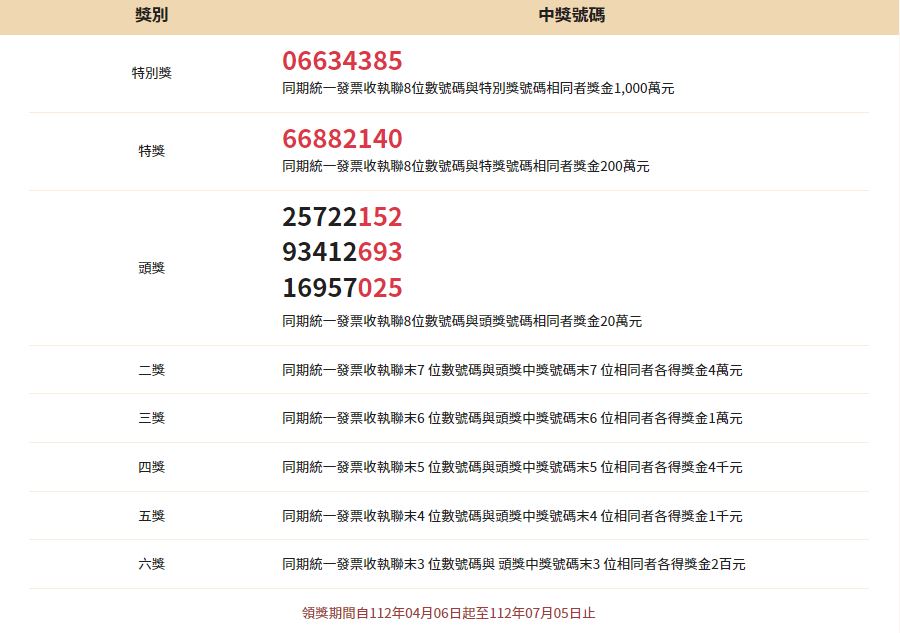Select the 特獎 row label

pyautogui.click(x=152, y=151)
